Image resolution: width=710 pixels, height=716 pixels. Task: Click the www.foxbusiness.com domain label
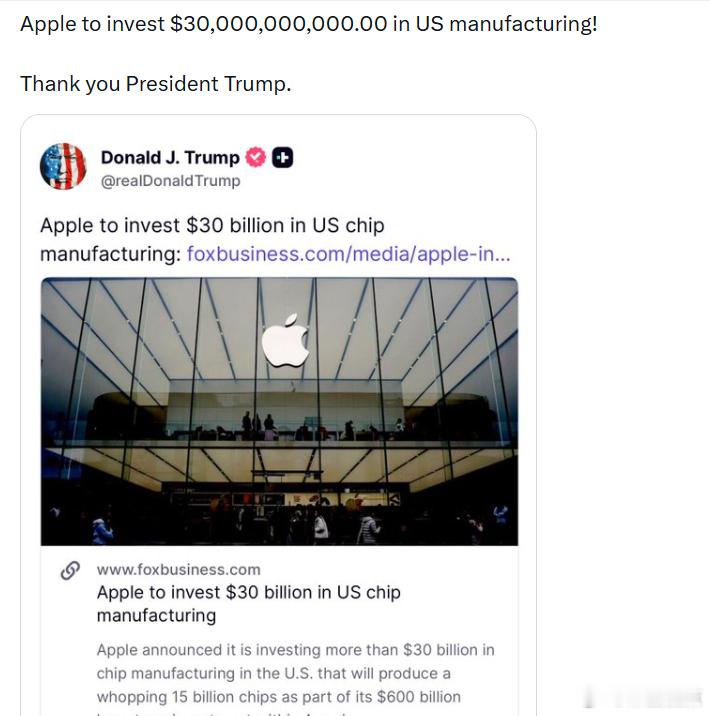tap(179, 570)
